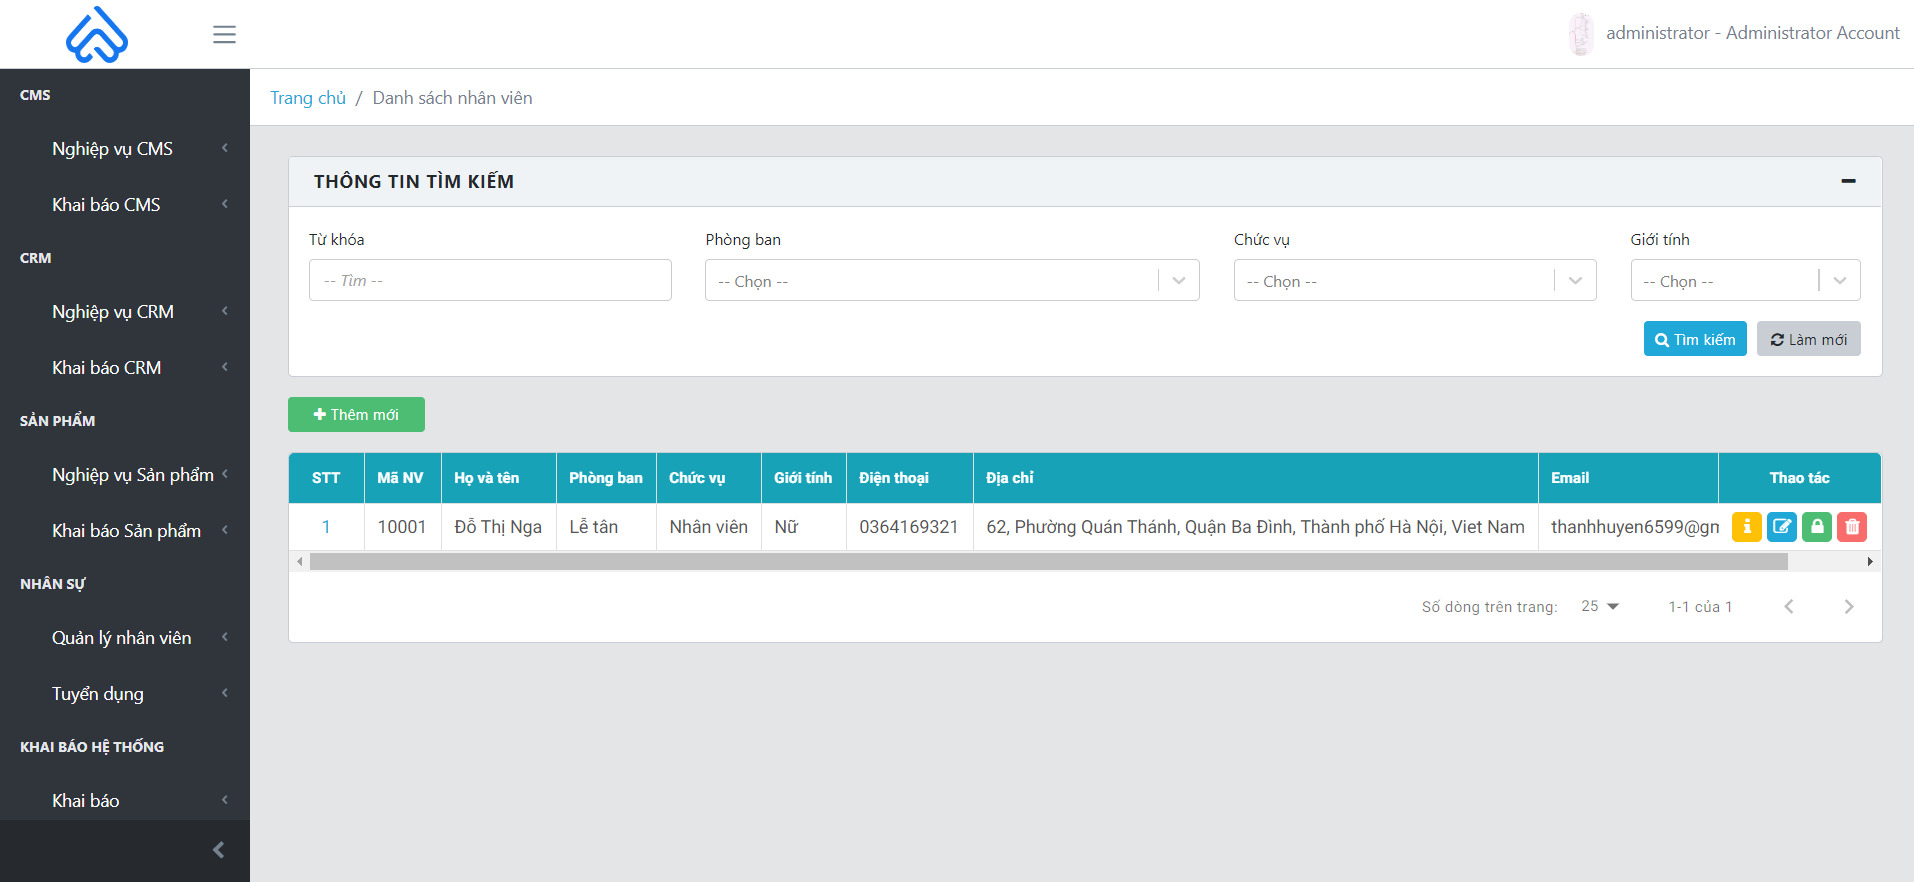
Task: Click the blue logo in top-left corner
Action: 97,34
